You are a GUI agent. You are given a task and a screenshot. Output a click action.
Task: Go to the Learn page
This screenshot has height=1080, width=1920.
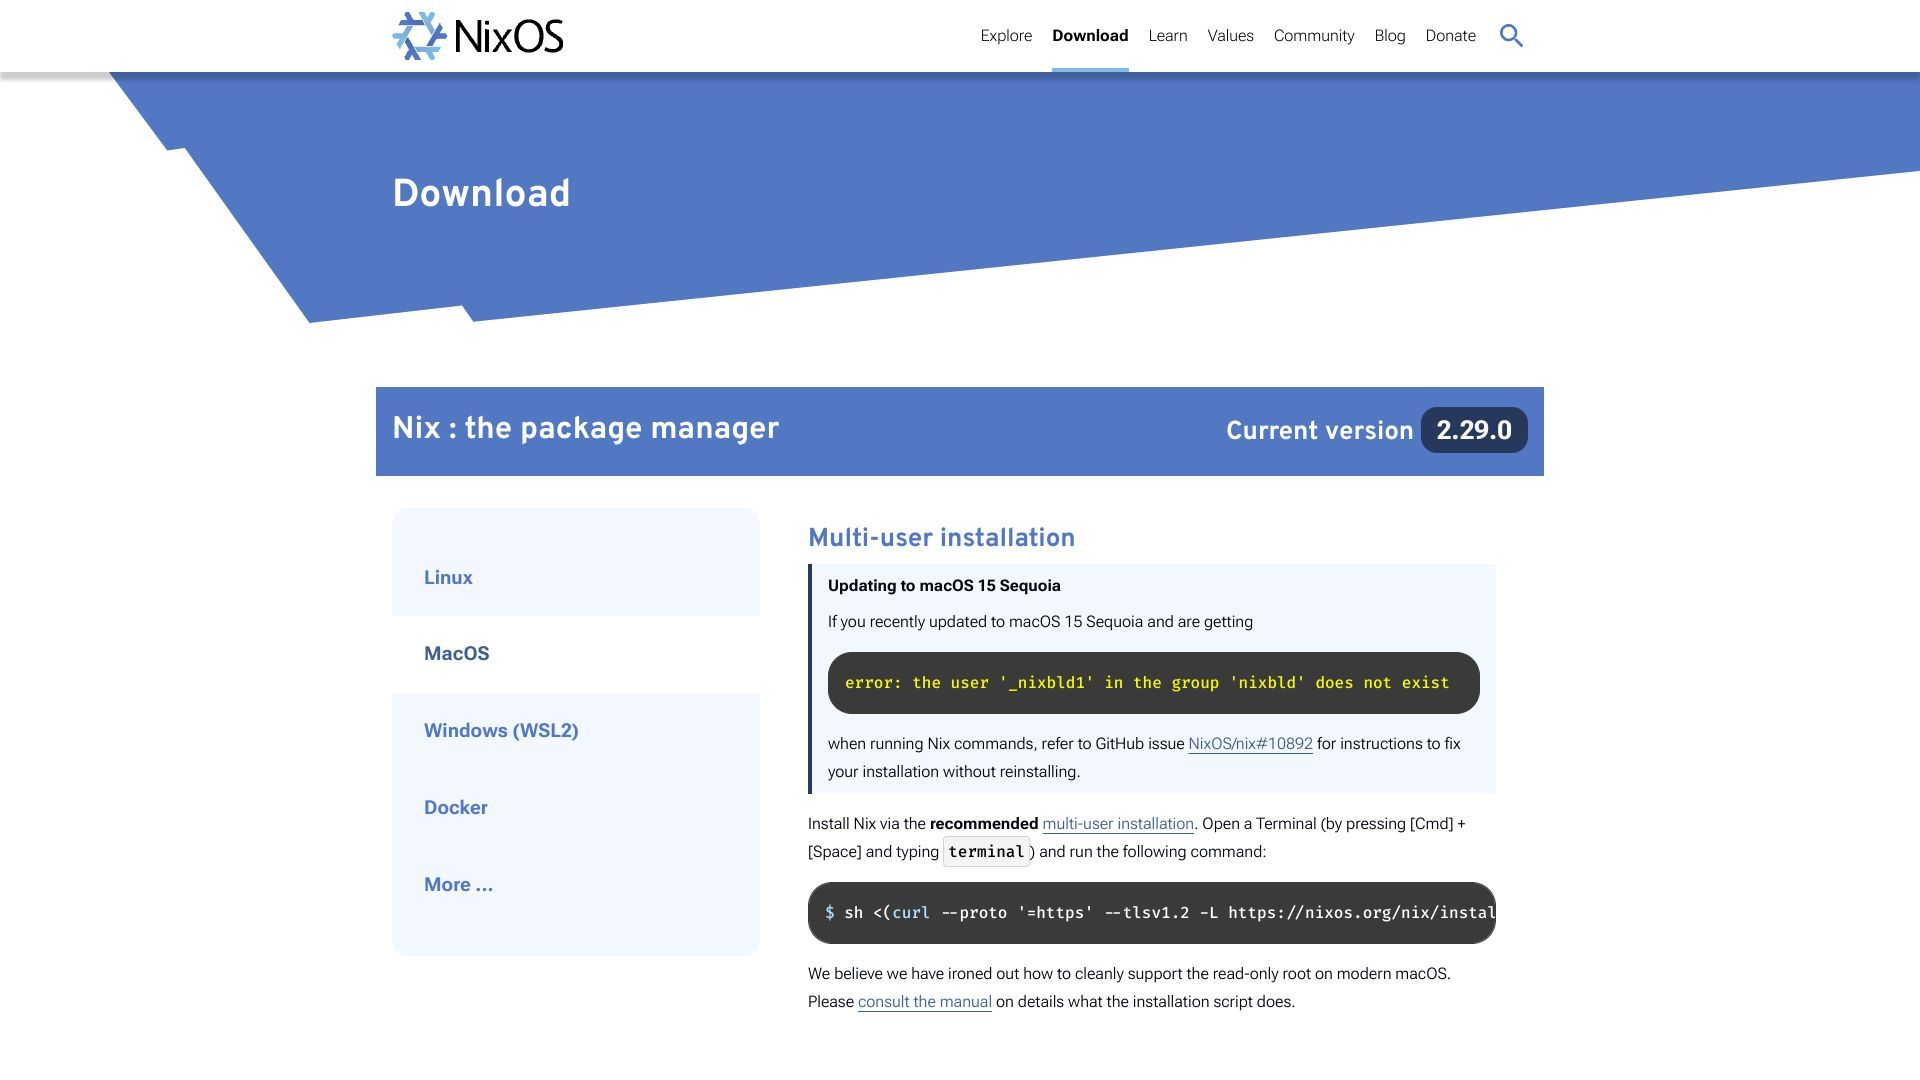pos(1168,36)
